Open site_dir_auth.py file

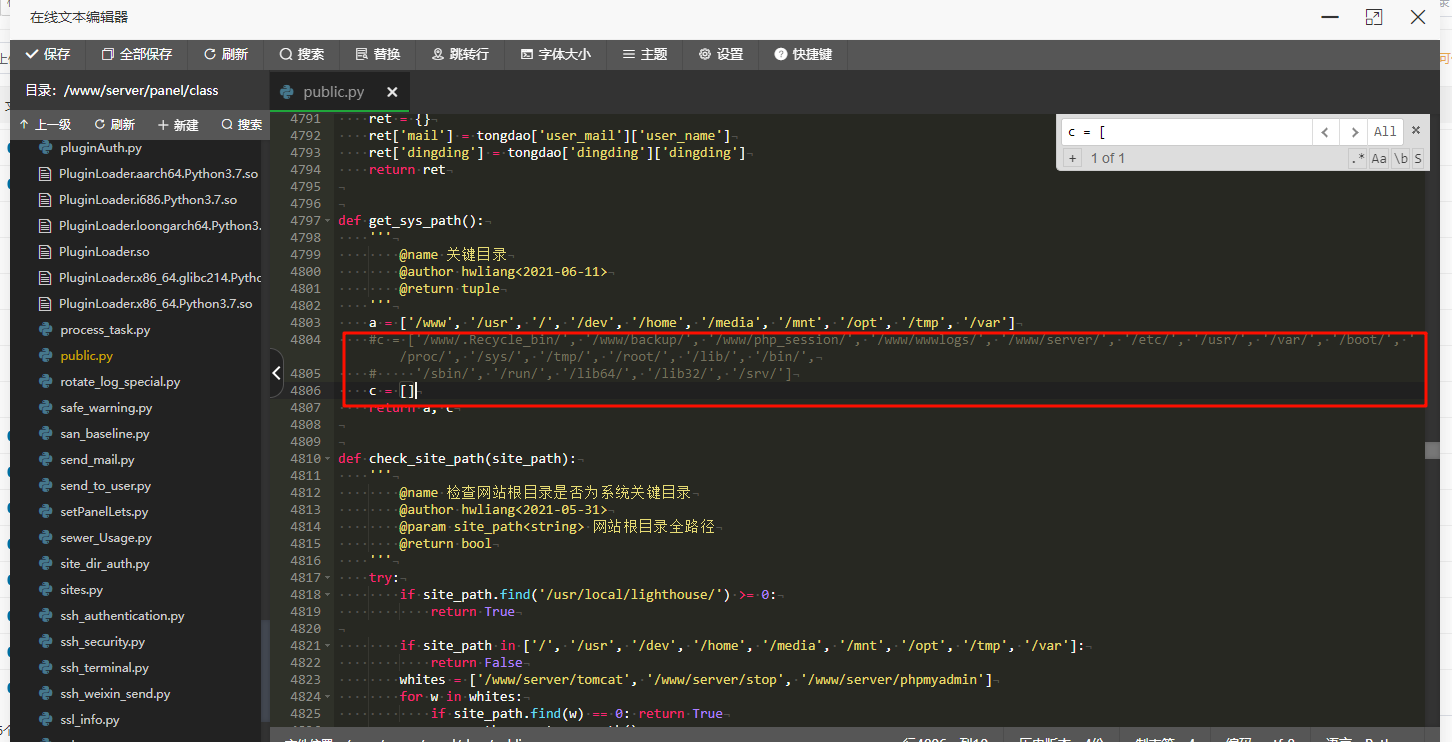click(x=104, y=564)
